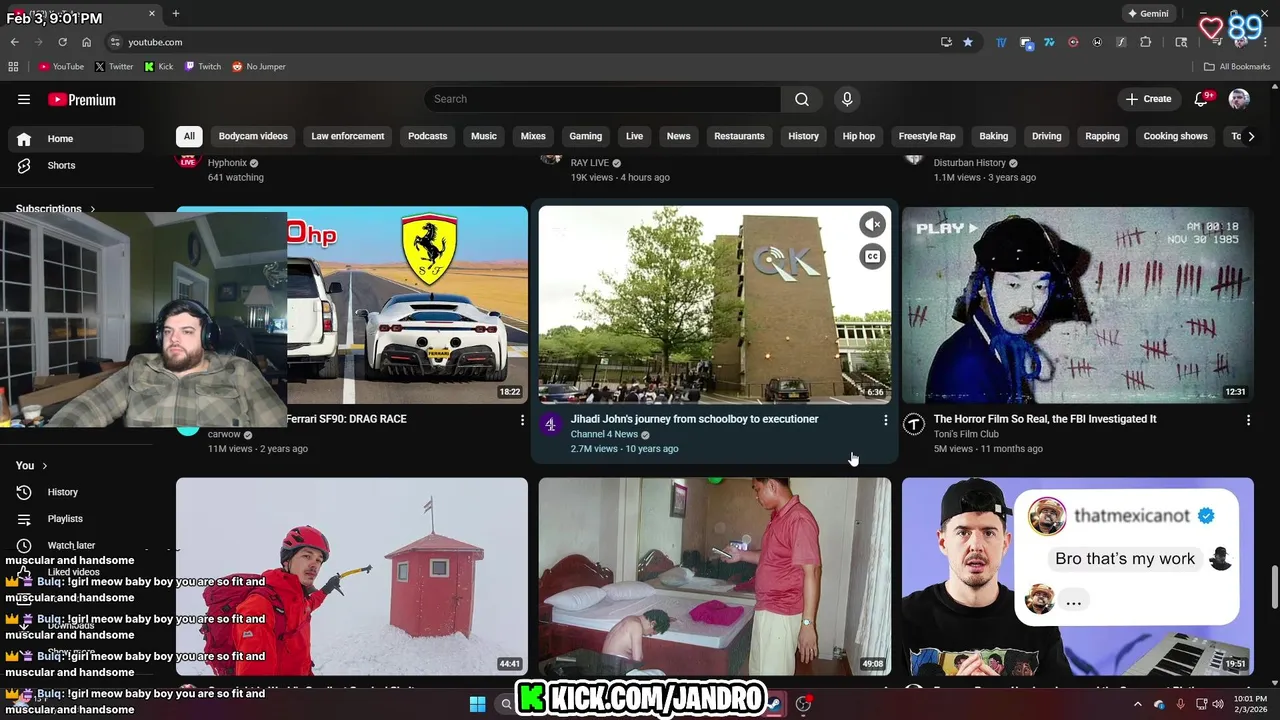Select the Baking chip
Screen dimensions: 1280x720
pyautogui.click(x=994, y=136)
